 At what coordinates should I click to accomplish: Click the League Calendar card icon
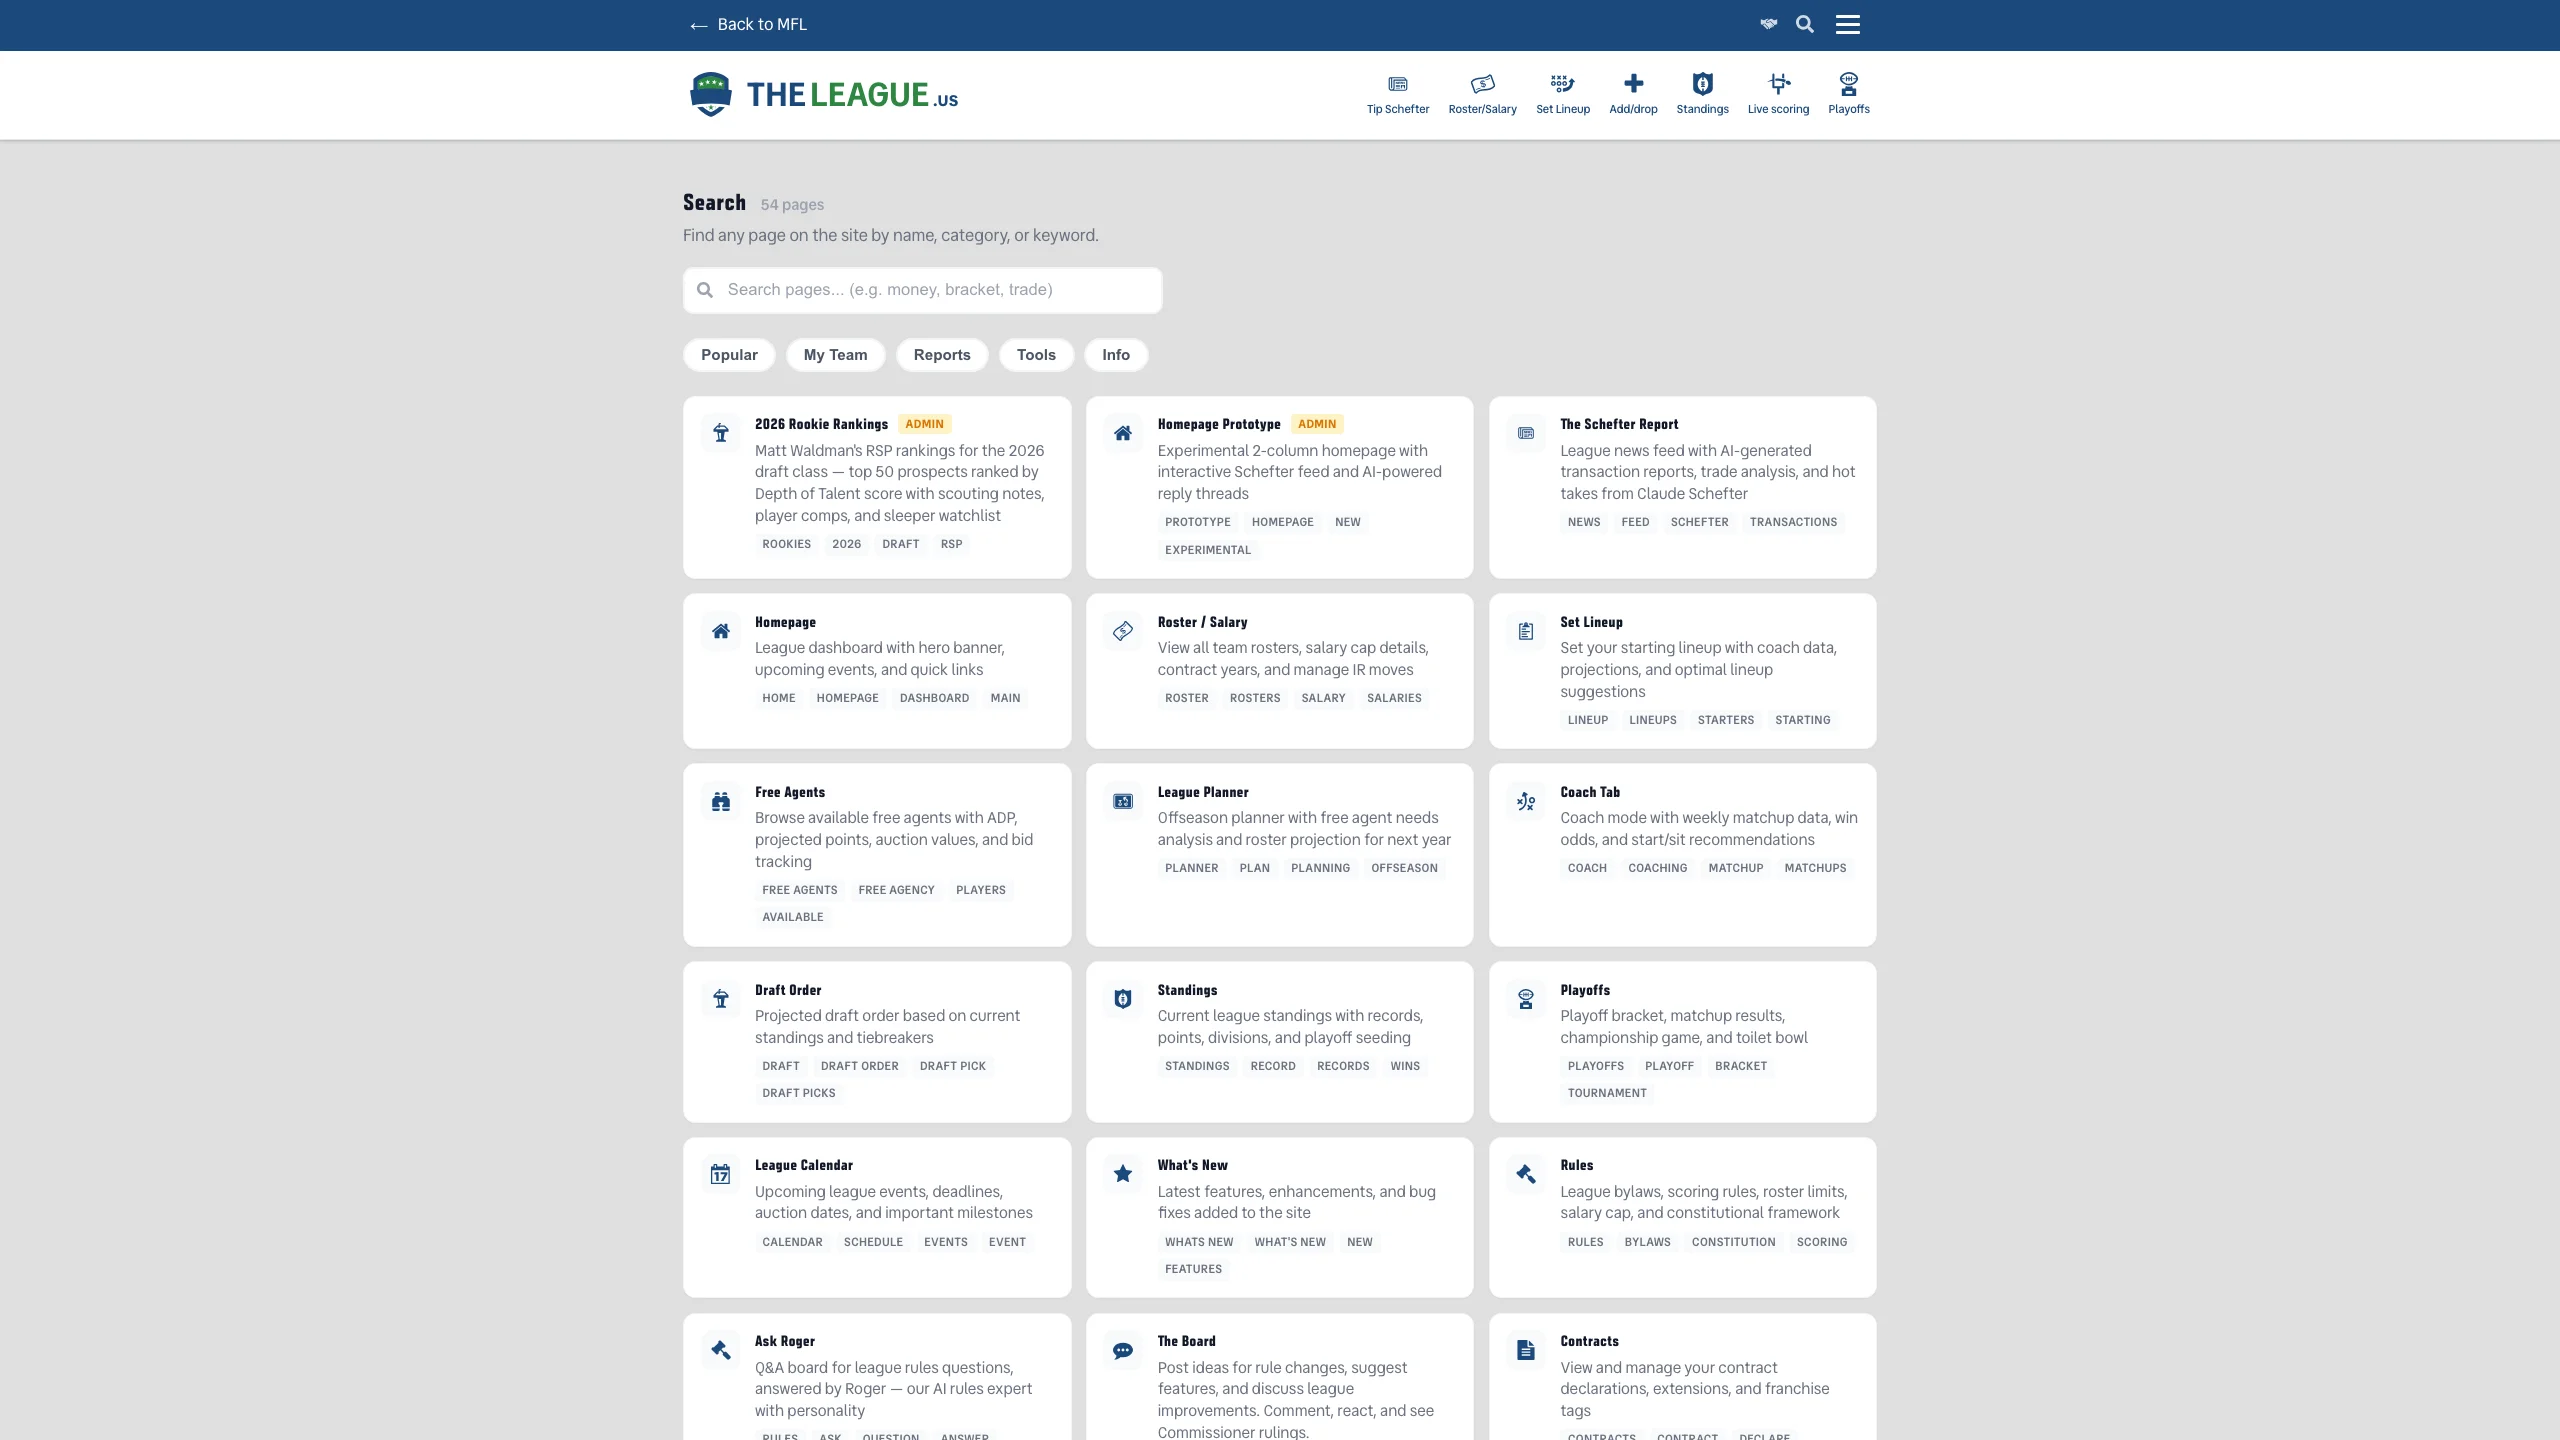720,1174
